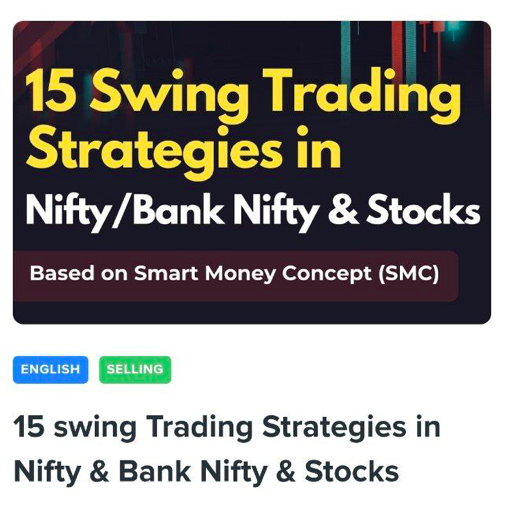Select the word 'Stocks' in the white thumbnail headline

pyautogui.click(x=423, y=210)
